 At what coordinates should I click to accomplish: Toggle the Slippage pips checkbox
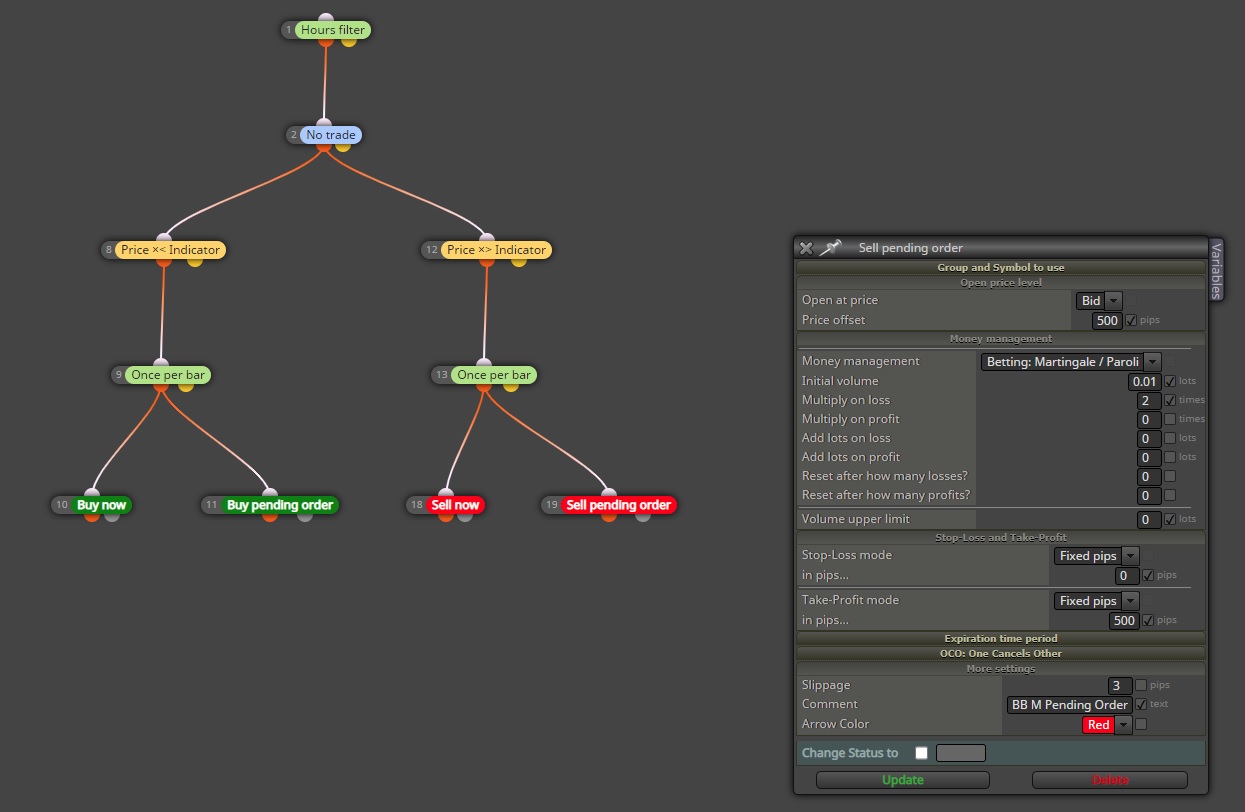[1141, 685]
